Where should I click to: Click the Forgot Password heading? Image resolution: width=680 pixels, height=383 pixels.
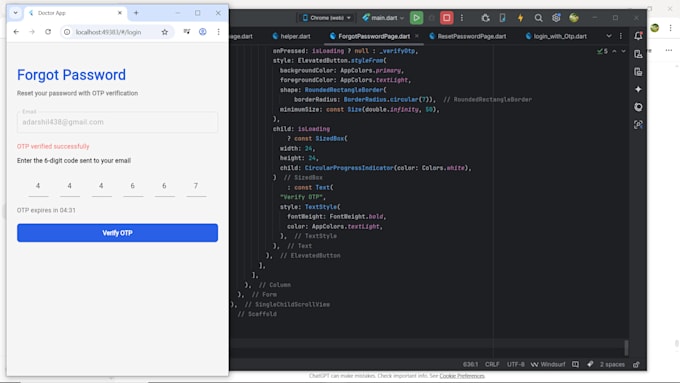[72, 75]
